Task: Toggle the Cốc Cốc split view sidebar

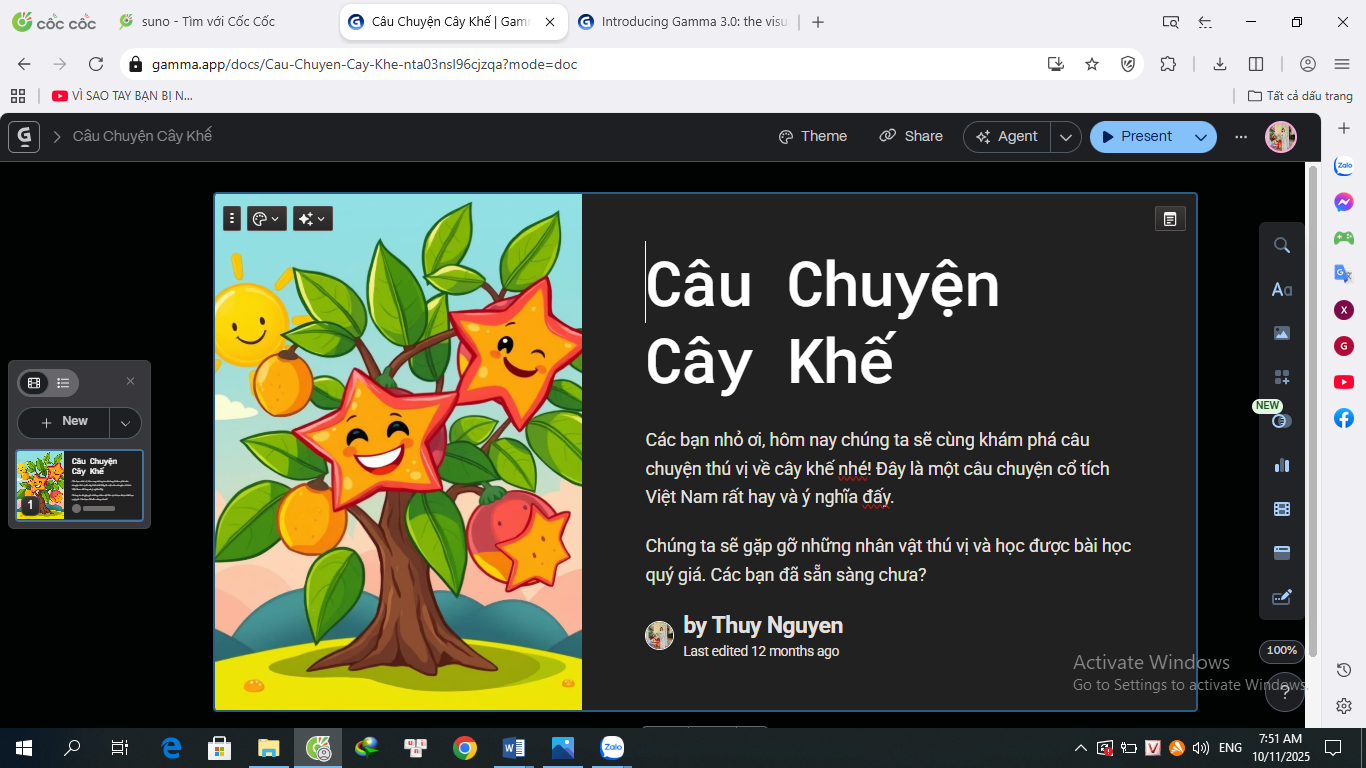Action: (x=1256, y=64)
